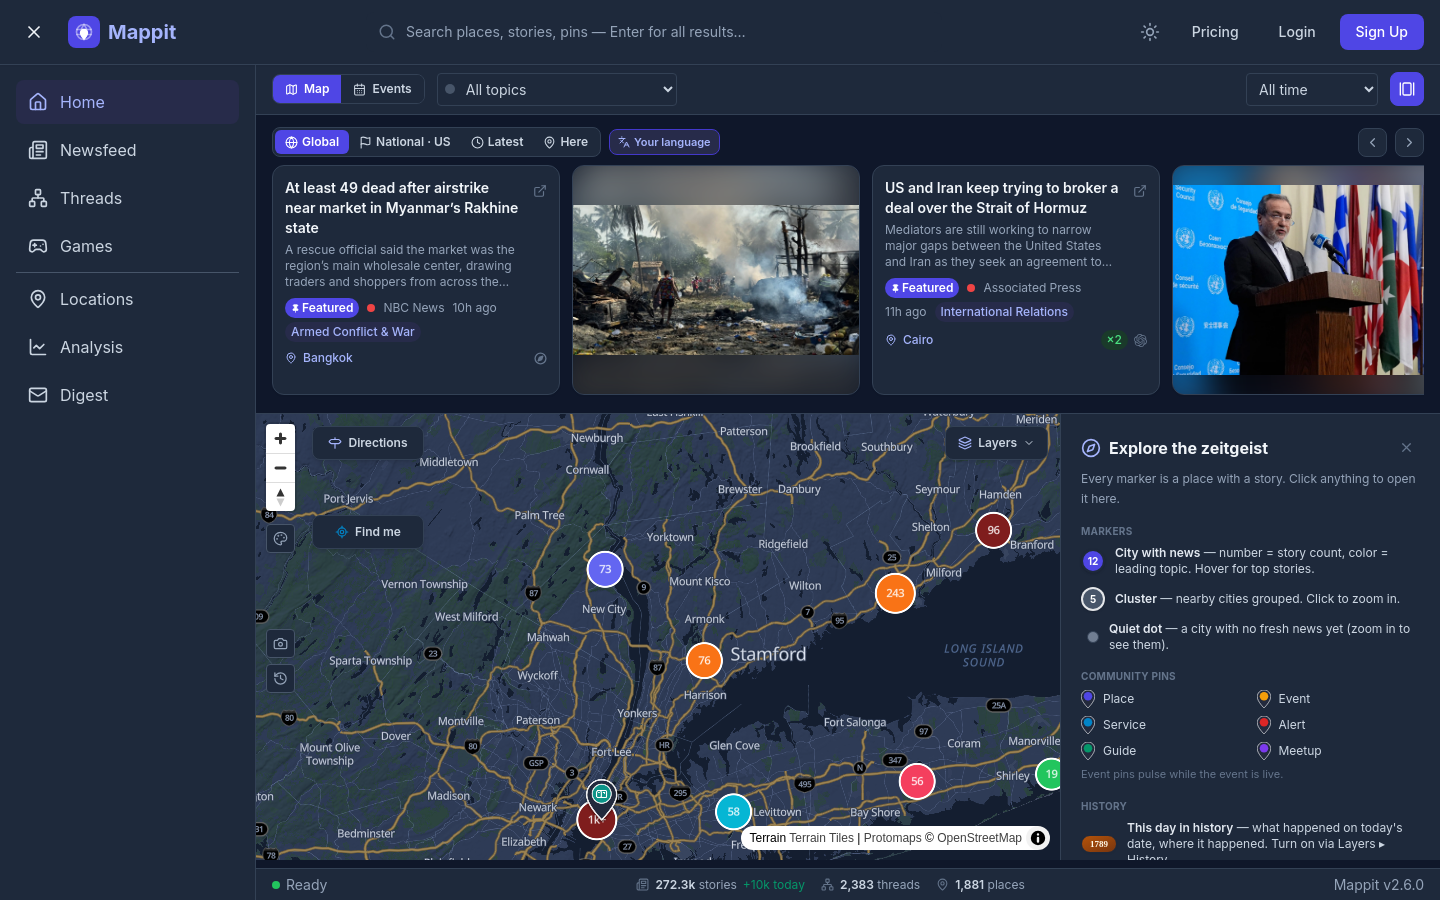Reset map bearing with compass arrow
Viewport: 1440px width, 900px height.
click(x=280, y=496)
